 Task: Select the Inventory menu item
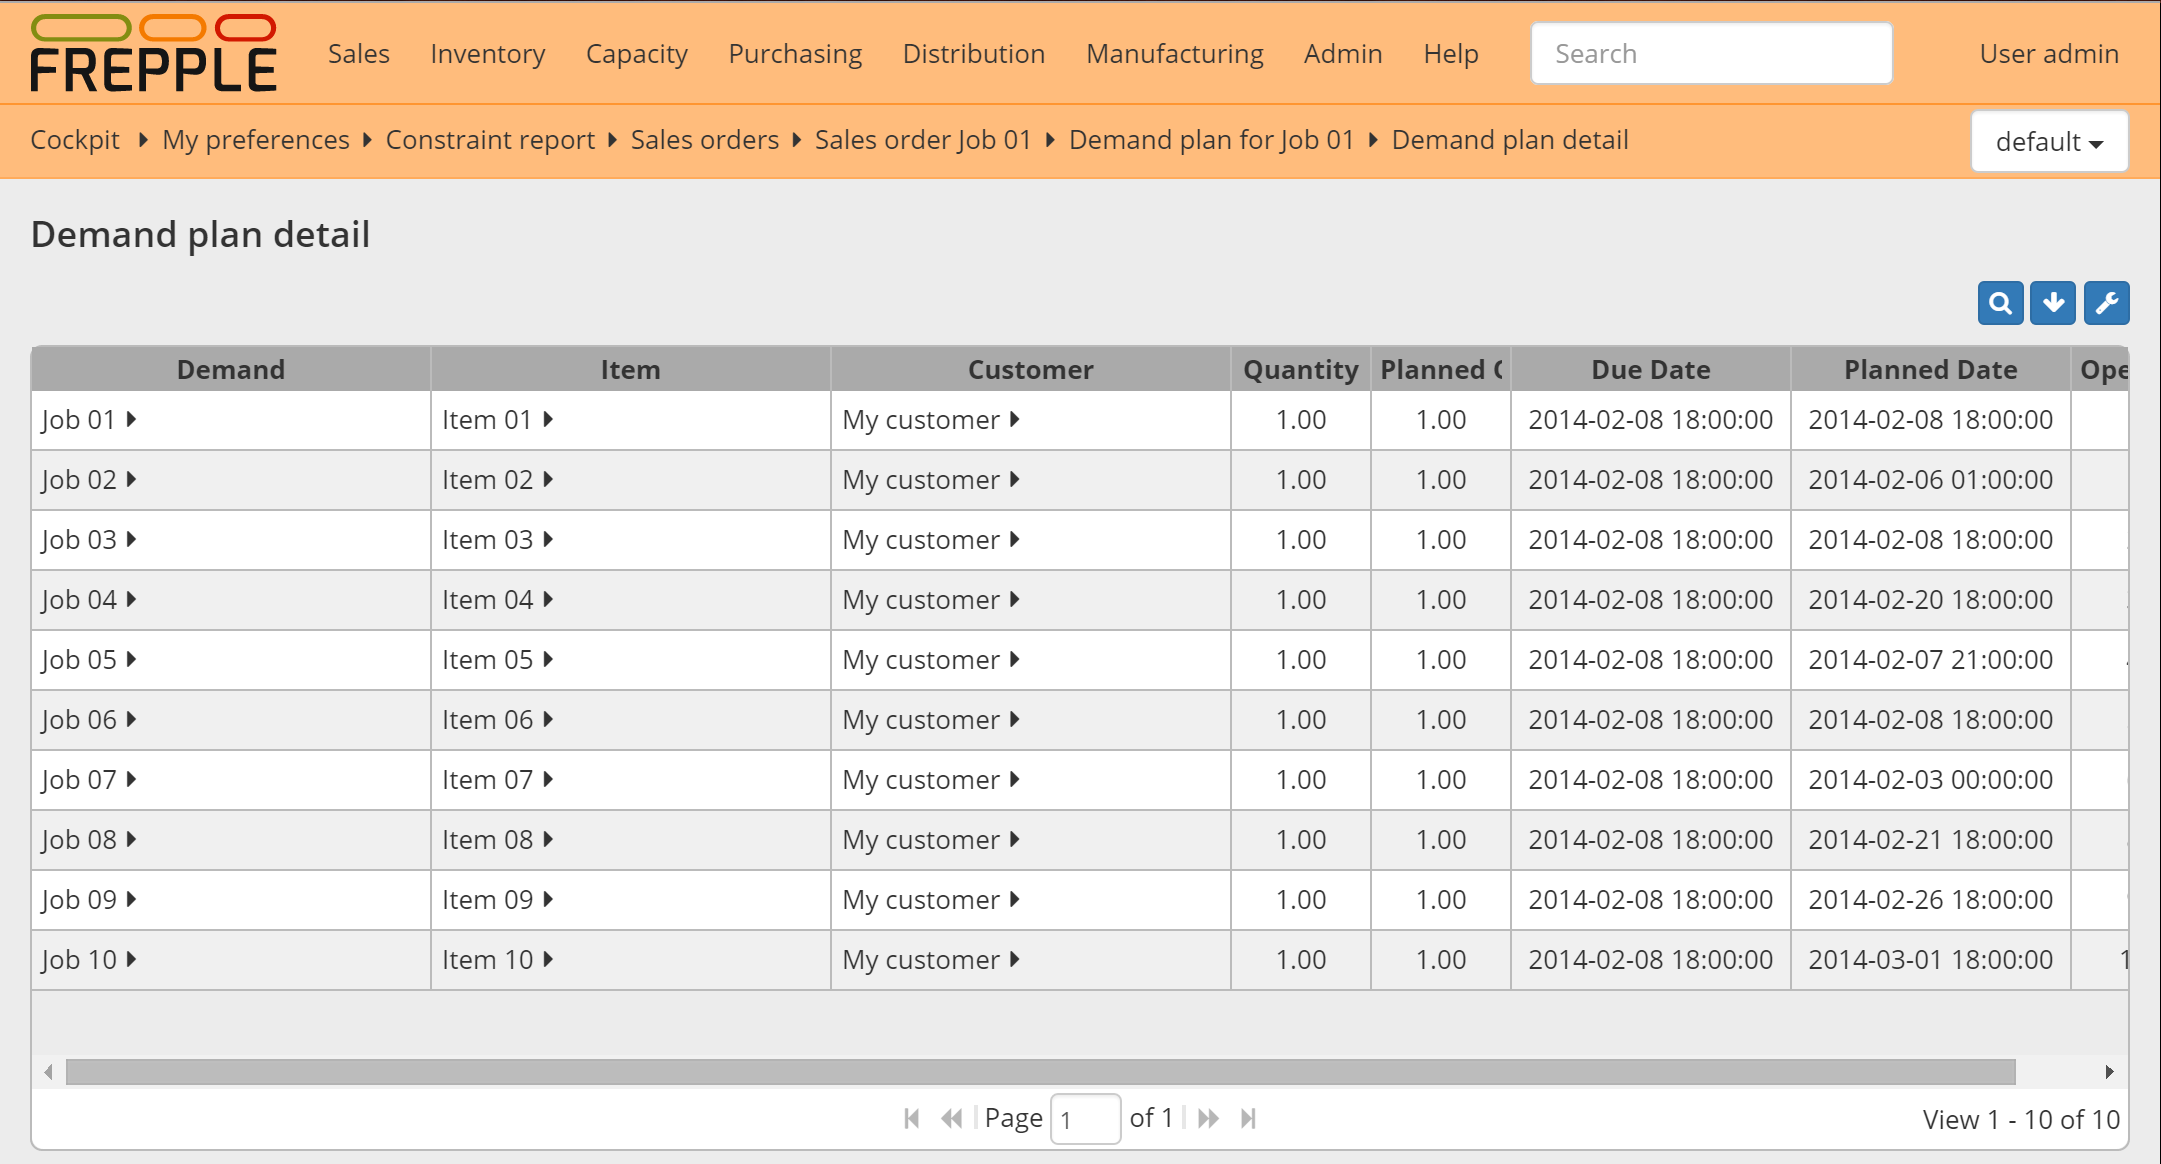point(487,52)
